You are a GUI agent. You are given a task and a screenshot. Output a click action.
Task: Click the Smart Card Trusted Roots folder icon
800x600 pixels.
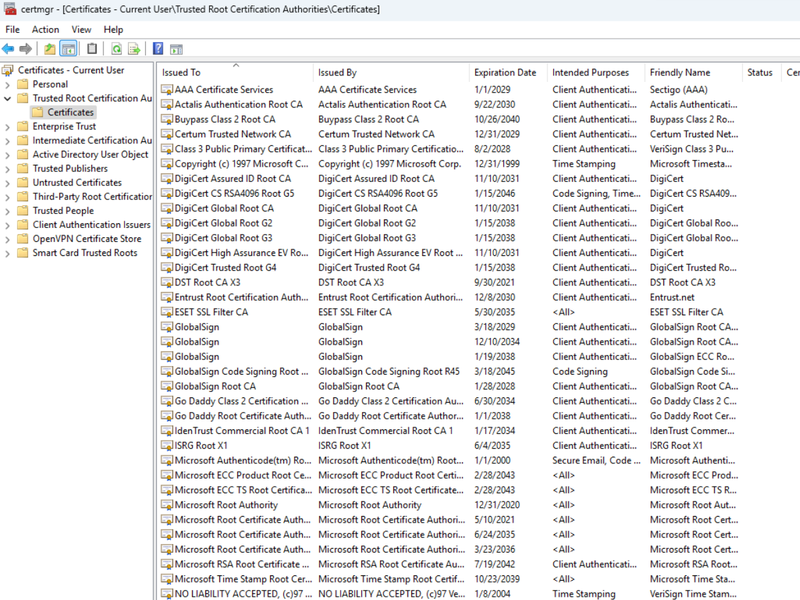click(x=22, y=253)
